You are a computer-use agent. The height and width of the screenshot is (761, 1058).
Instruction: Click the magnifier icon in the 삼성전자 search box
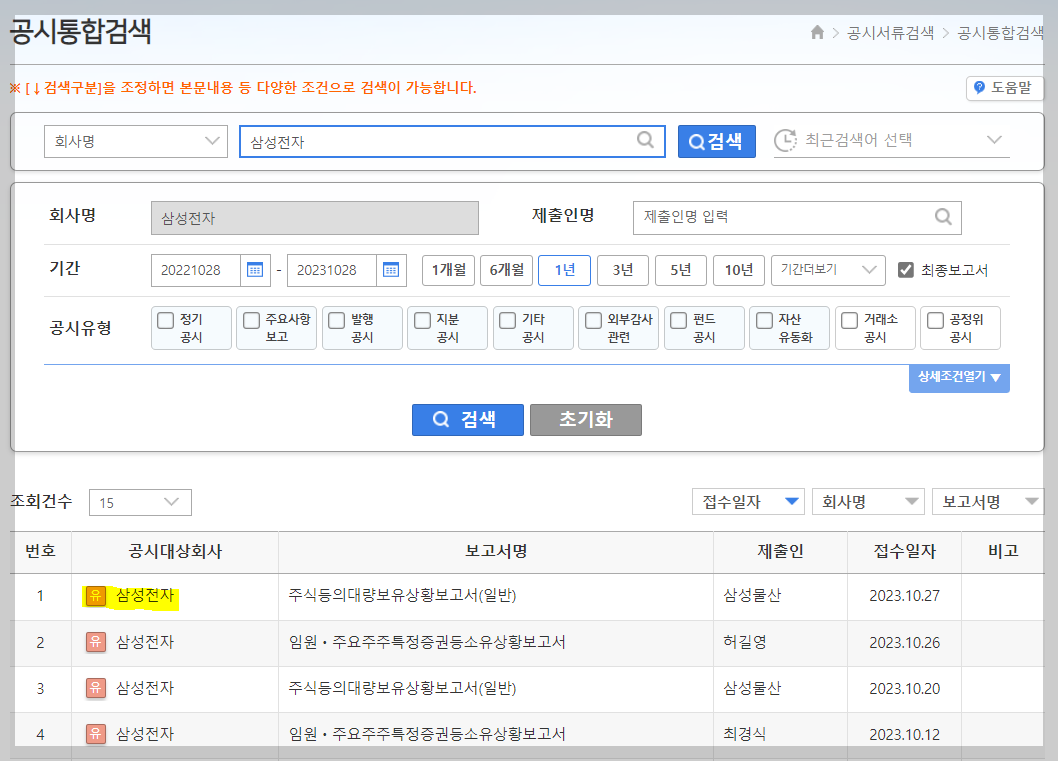click(645, 140)
